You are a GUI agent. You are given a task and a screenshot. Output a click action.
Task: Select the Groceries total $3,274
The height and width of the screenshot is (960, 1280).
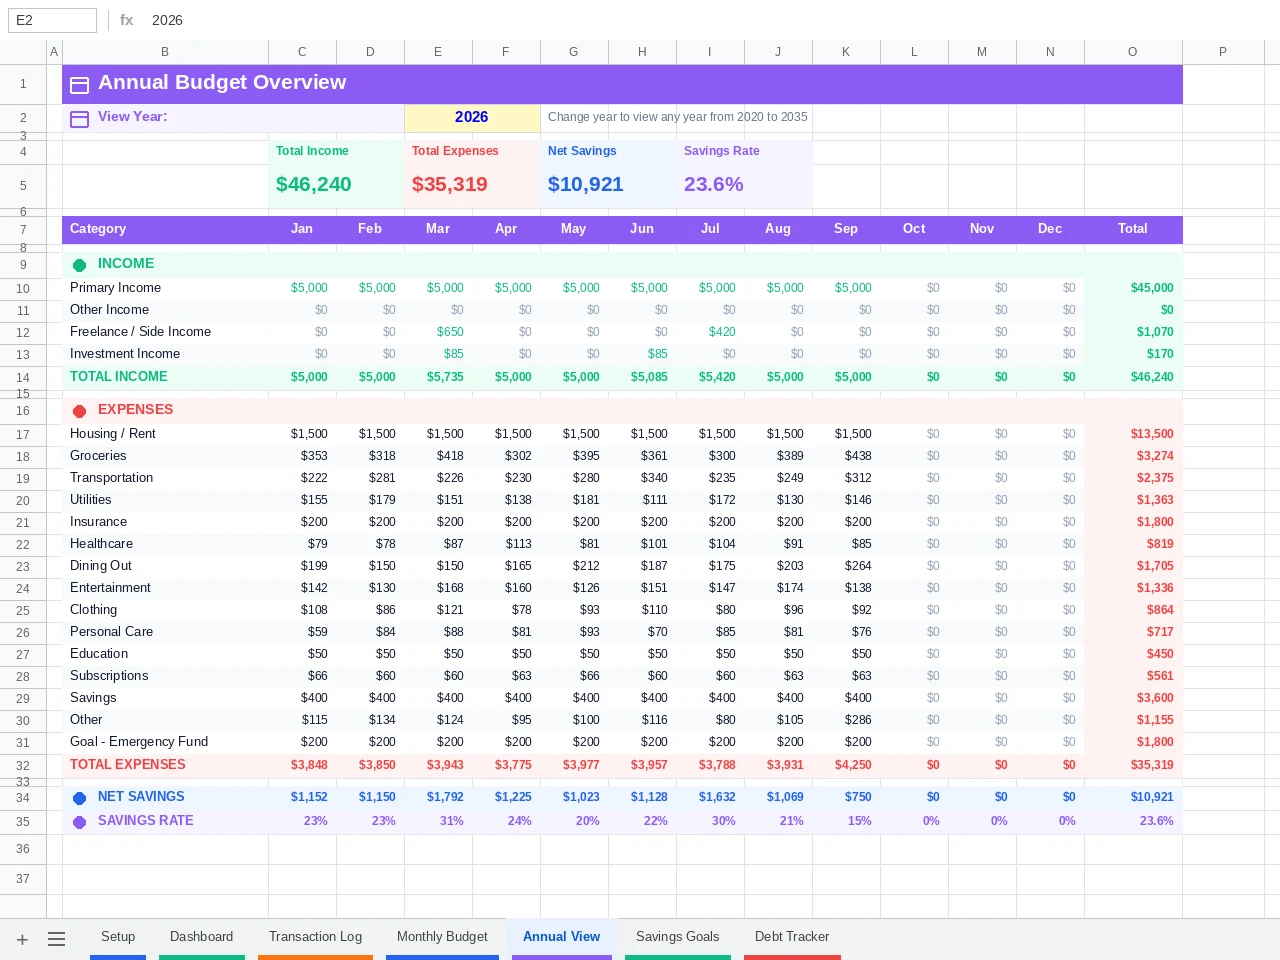click(1155, 456)
